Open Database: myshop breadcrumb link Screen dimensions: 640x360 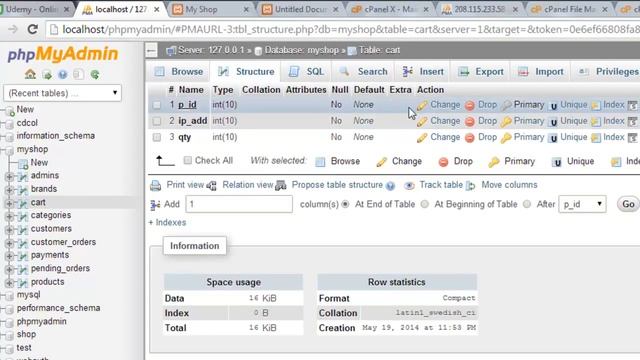[x=301, y=50]
